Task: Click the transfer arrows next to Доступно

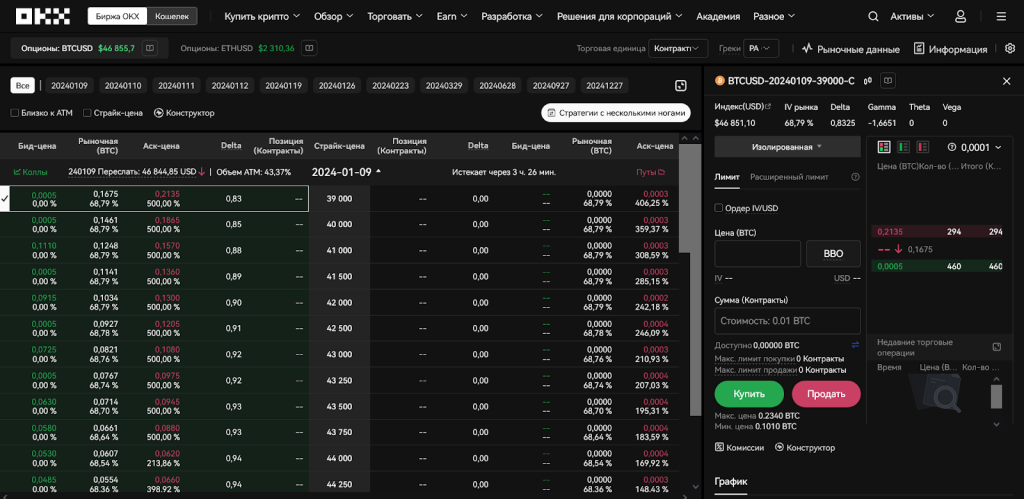Action: point(855,345)
